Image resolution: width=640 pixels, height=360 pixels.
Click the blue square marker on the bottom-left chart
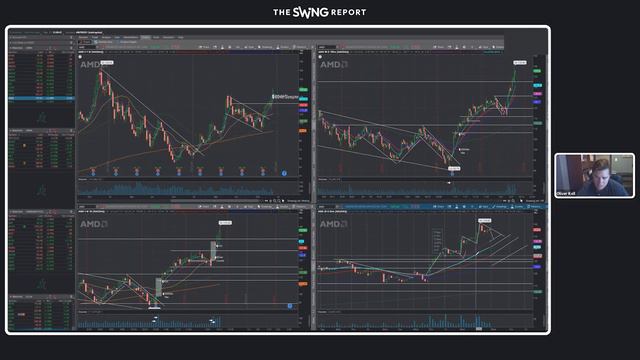pyautogui.click(x=290, y=306)
